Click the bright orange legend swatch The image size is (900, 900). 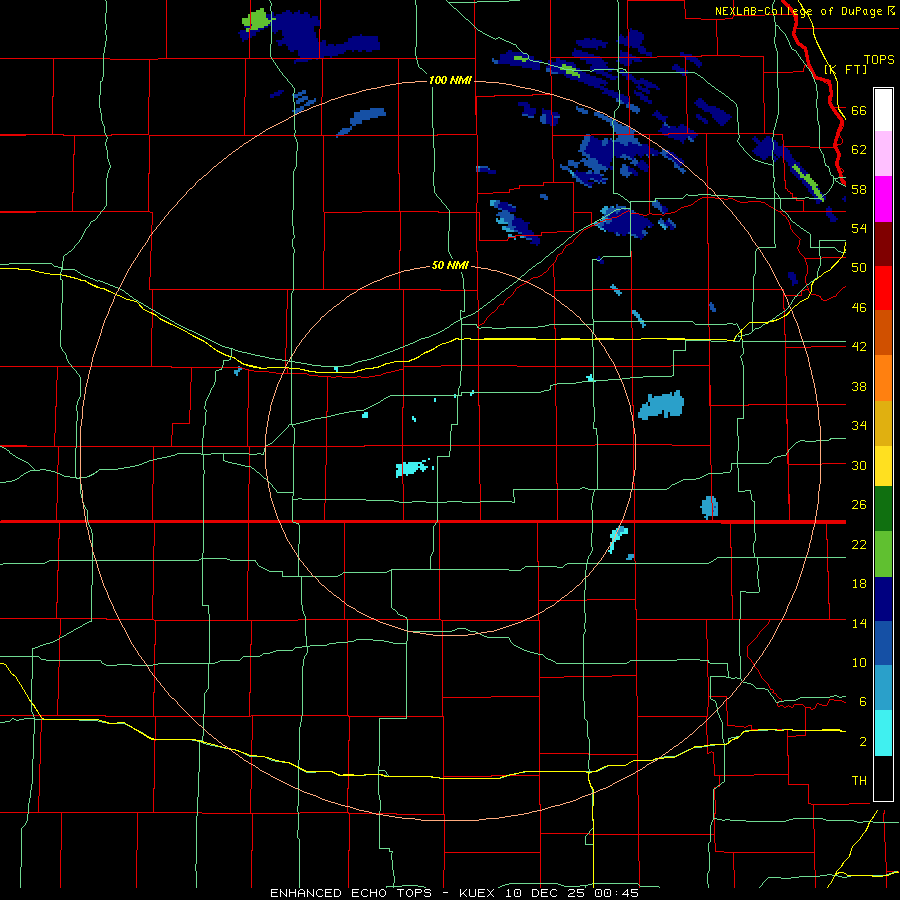tap(883, 377)
